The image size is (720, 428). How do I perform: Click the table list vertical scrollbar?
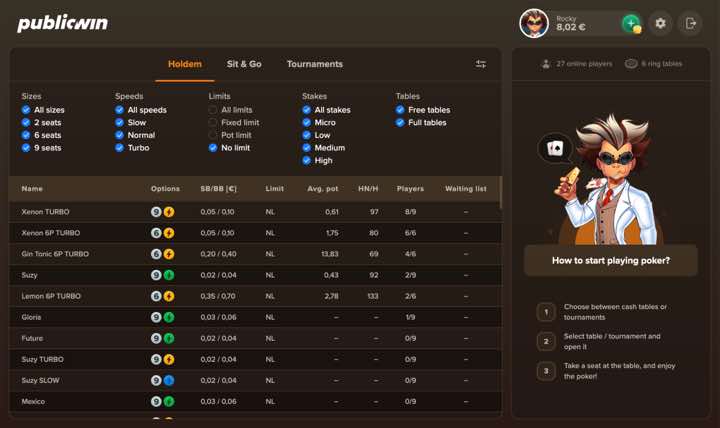tap(500, 195)
